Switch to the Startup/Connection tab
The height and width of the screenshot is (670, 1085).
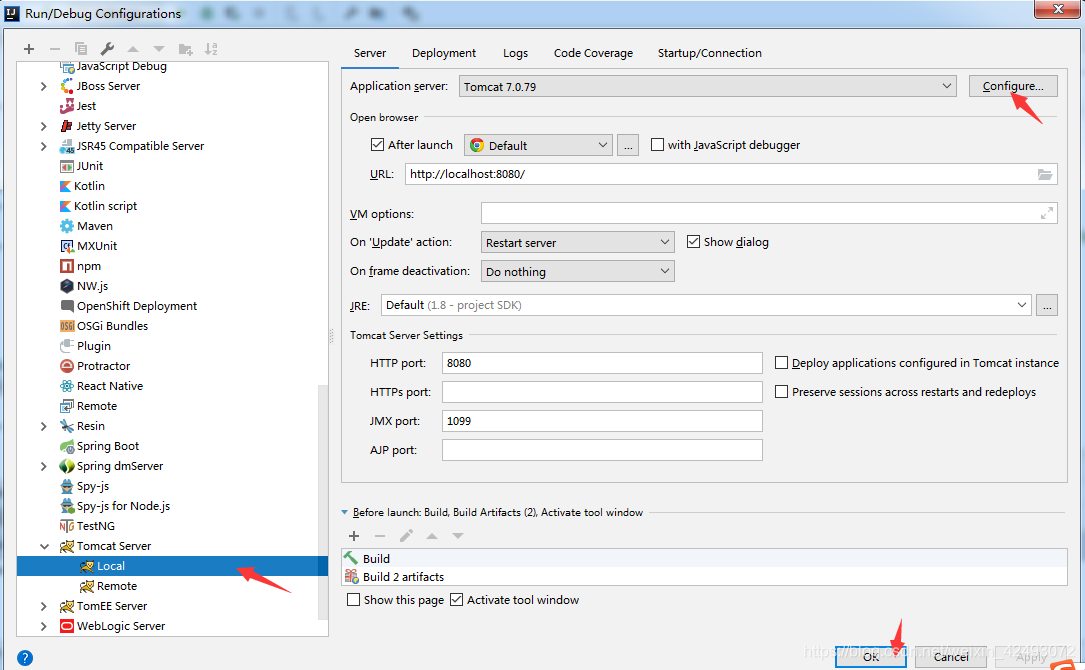709,53
